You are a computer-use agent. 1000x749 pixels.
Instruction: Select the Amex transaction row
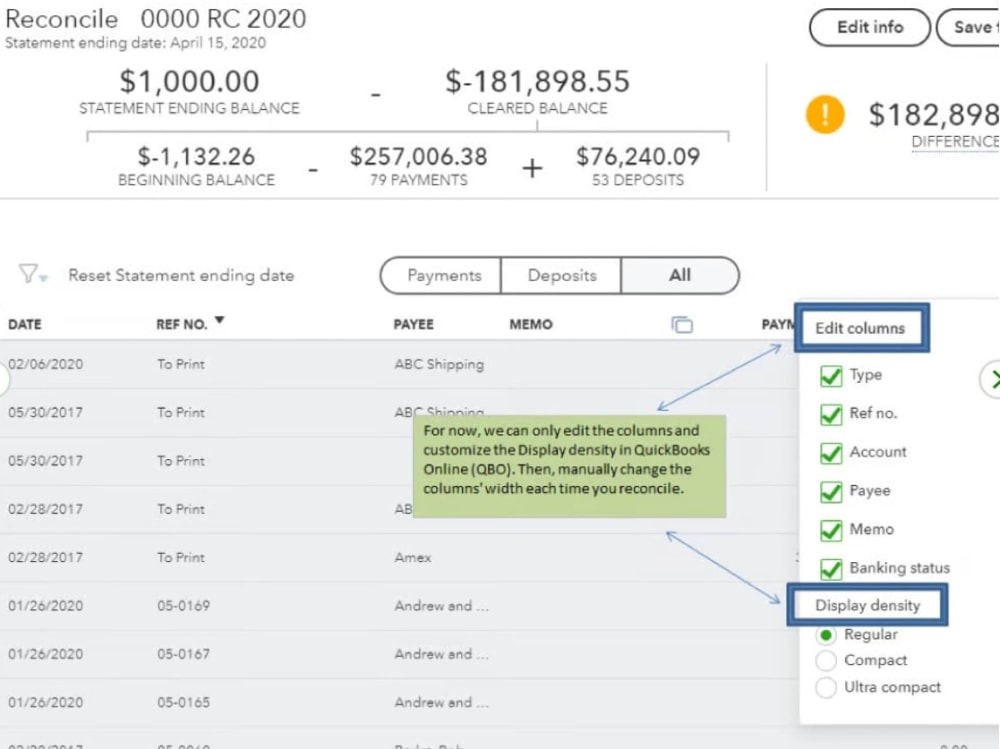coord(412,558)
